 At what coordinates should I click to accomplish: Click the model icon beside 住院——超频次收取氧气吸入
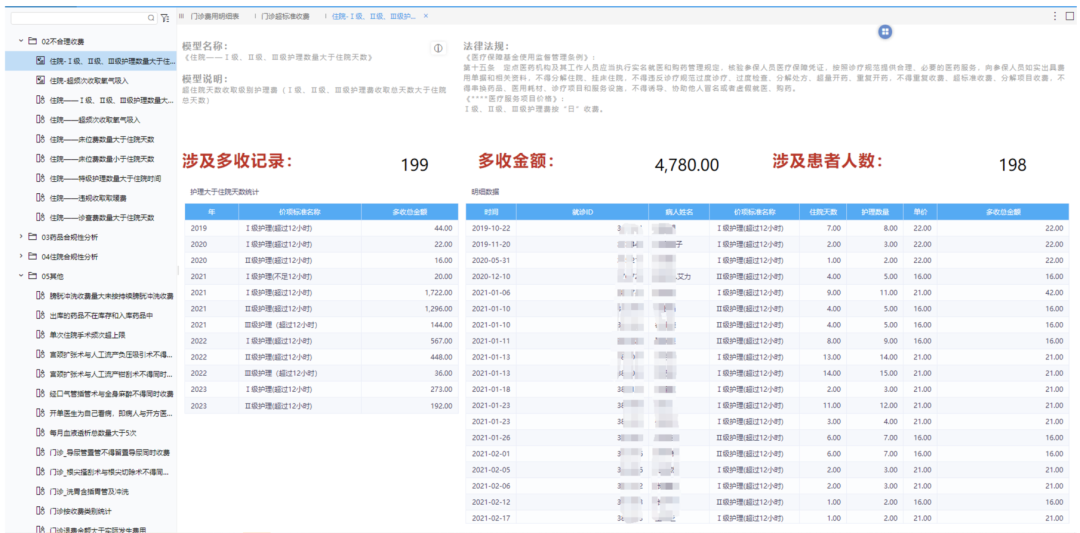click(x=40, y=120)
